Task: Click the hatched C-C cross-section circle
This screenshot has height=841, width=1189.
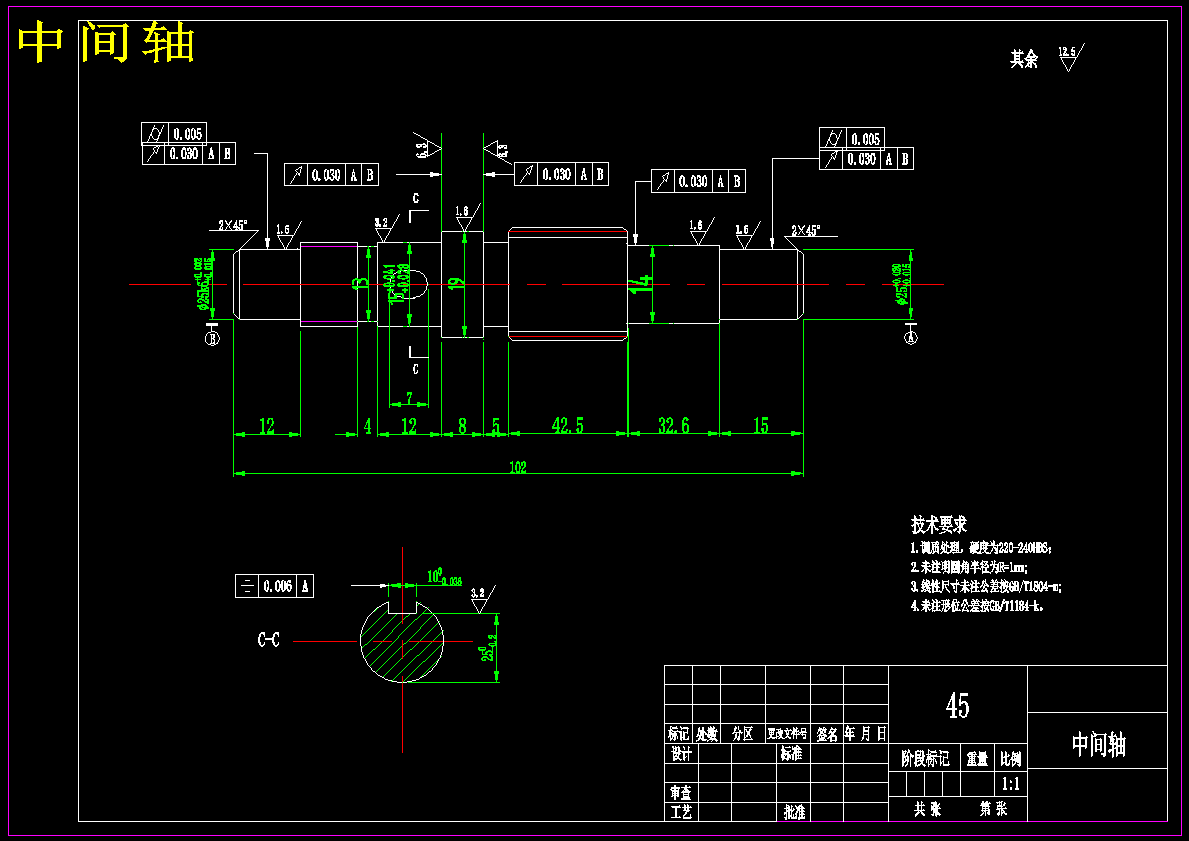Action: point(402,640)
